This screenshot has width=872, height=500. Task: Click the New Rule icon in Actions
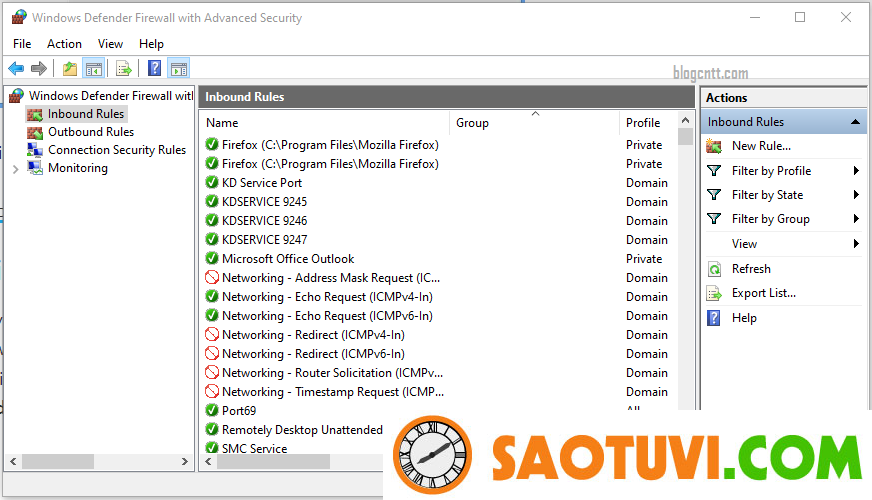click(714, 146)
